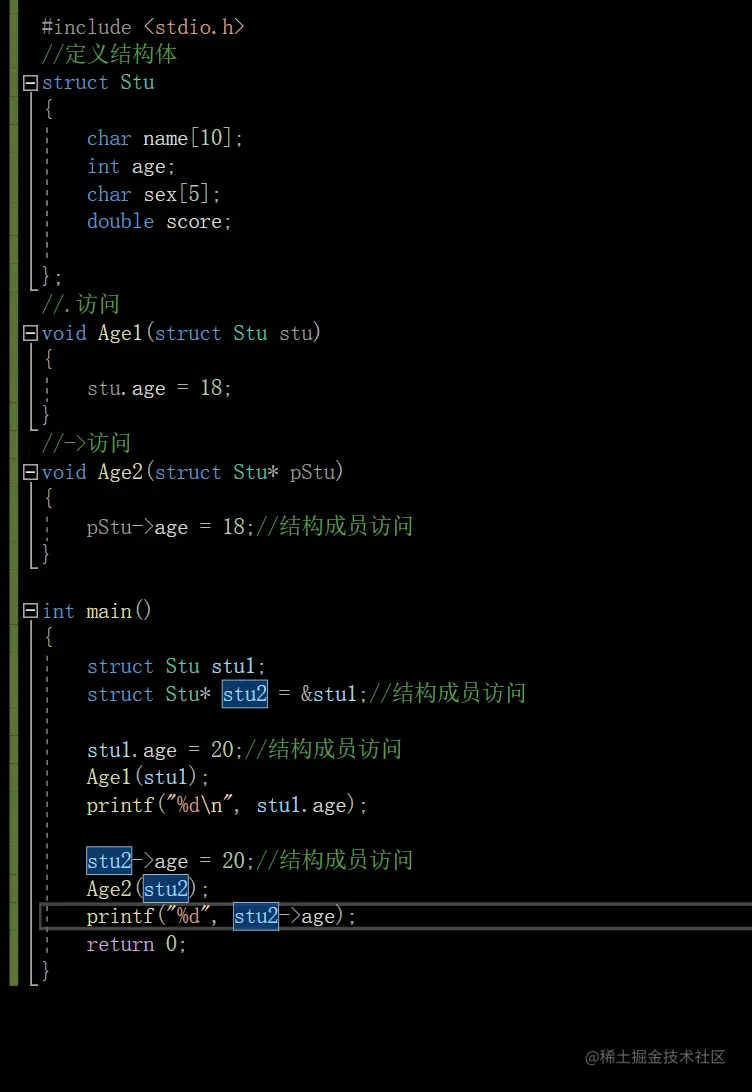Click the //->访问 comment

click(x=86, y=444)
